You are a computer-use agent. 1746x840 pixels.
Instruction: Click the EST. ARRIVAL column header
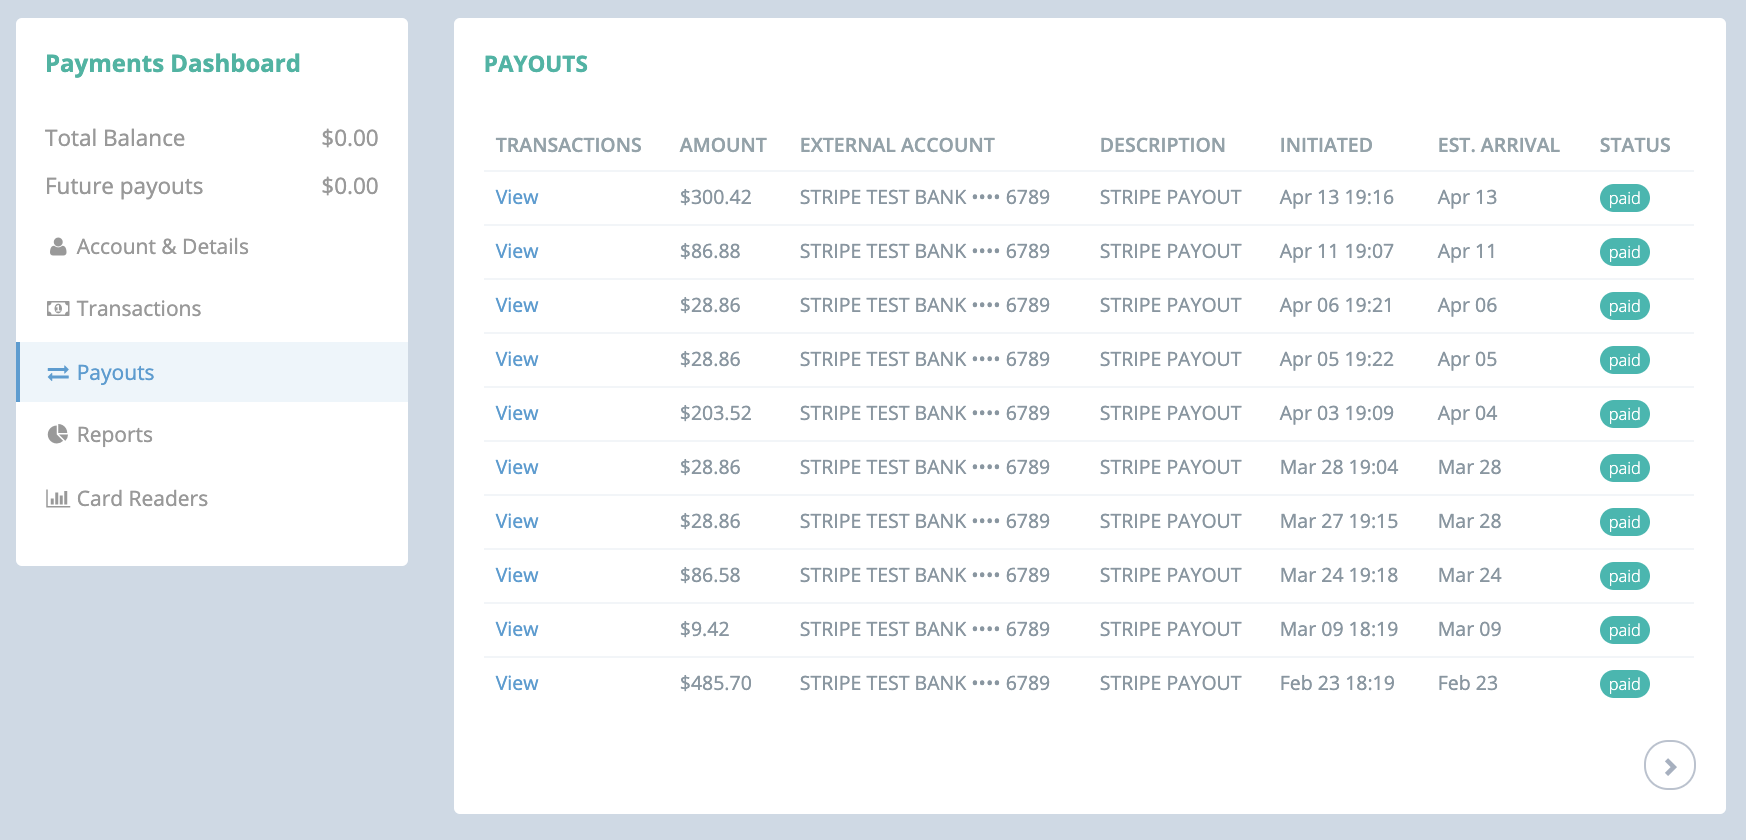[1499, 145]
